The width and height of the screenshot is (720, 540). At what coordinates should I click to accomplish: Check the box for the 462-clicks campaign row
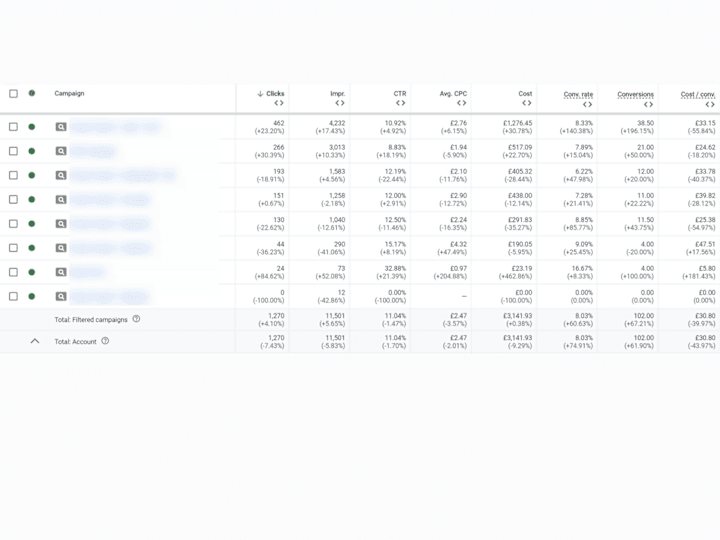(x=13, y=127)
